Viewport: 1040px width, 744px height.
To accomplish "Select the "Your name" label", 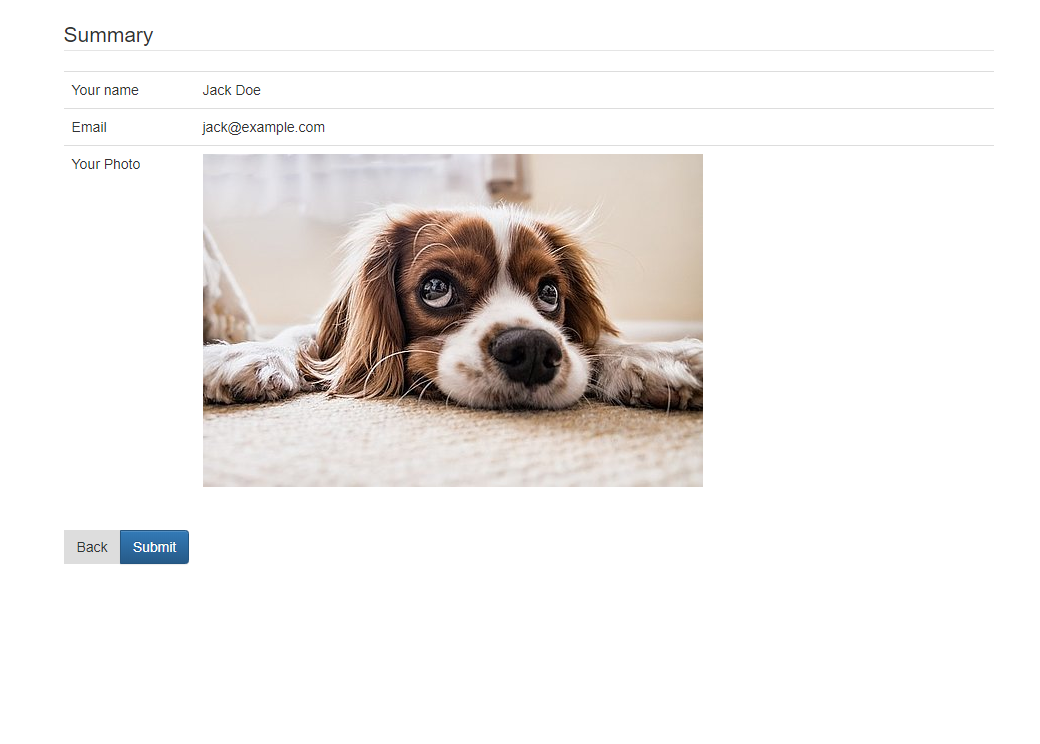I will click(x=105, y=90).
